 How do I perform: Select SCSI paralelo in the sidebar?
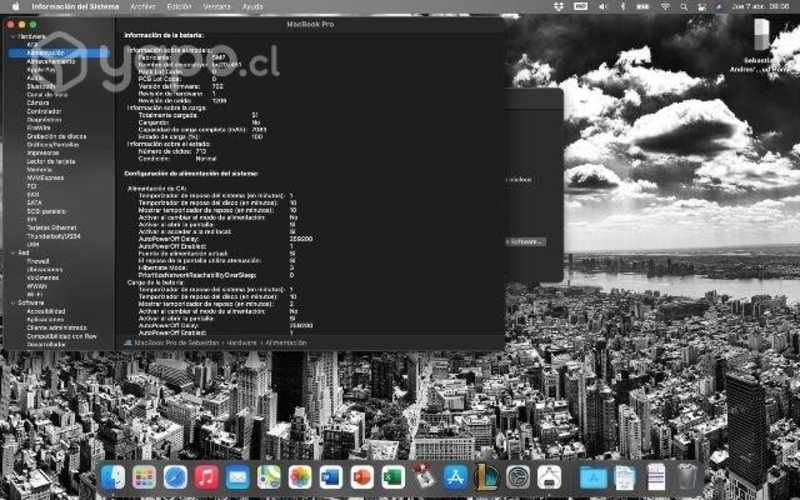tap(46, 211)
